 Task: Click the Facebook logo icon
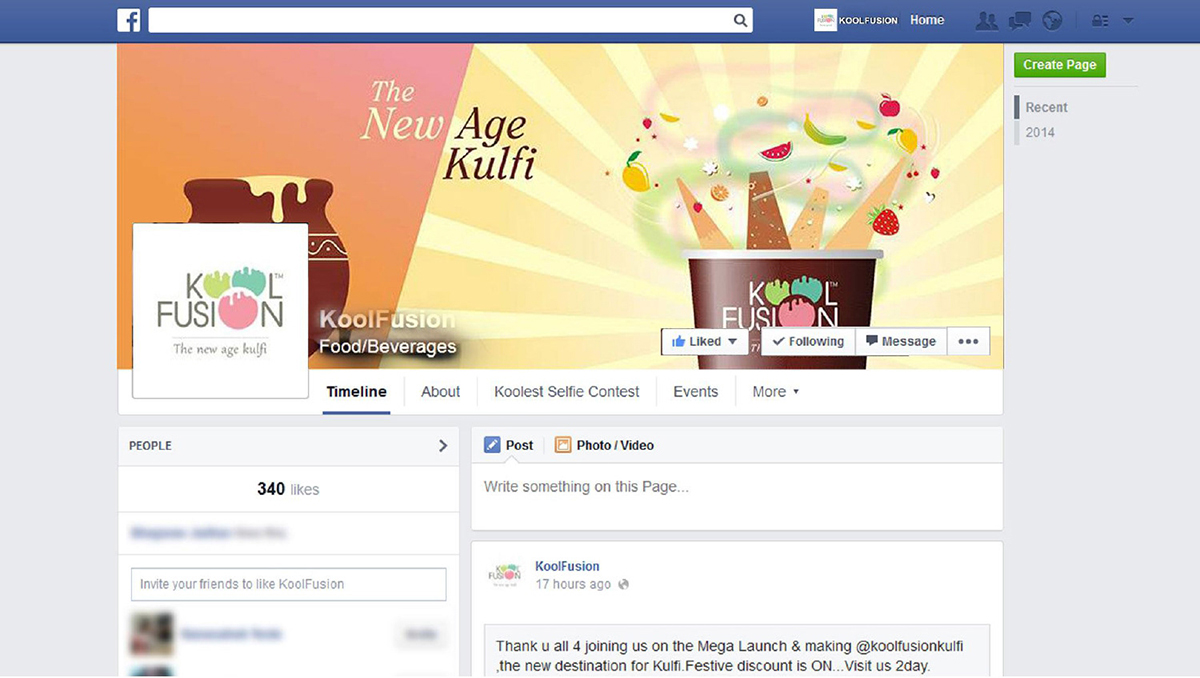128,20
